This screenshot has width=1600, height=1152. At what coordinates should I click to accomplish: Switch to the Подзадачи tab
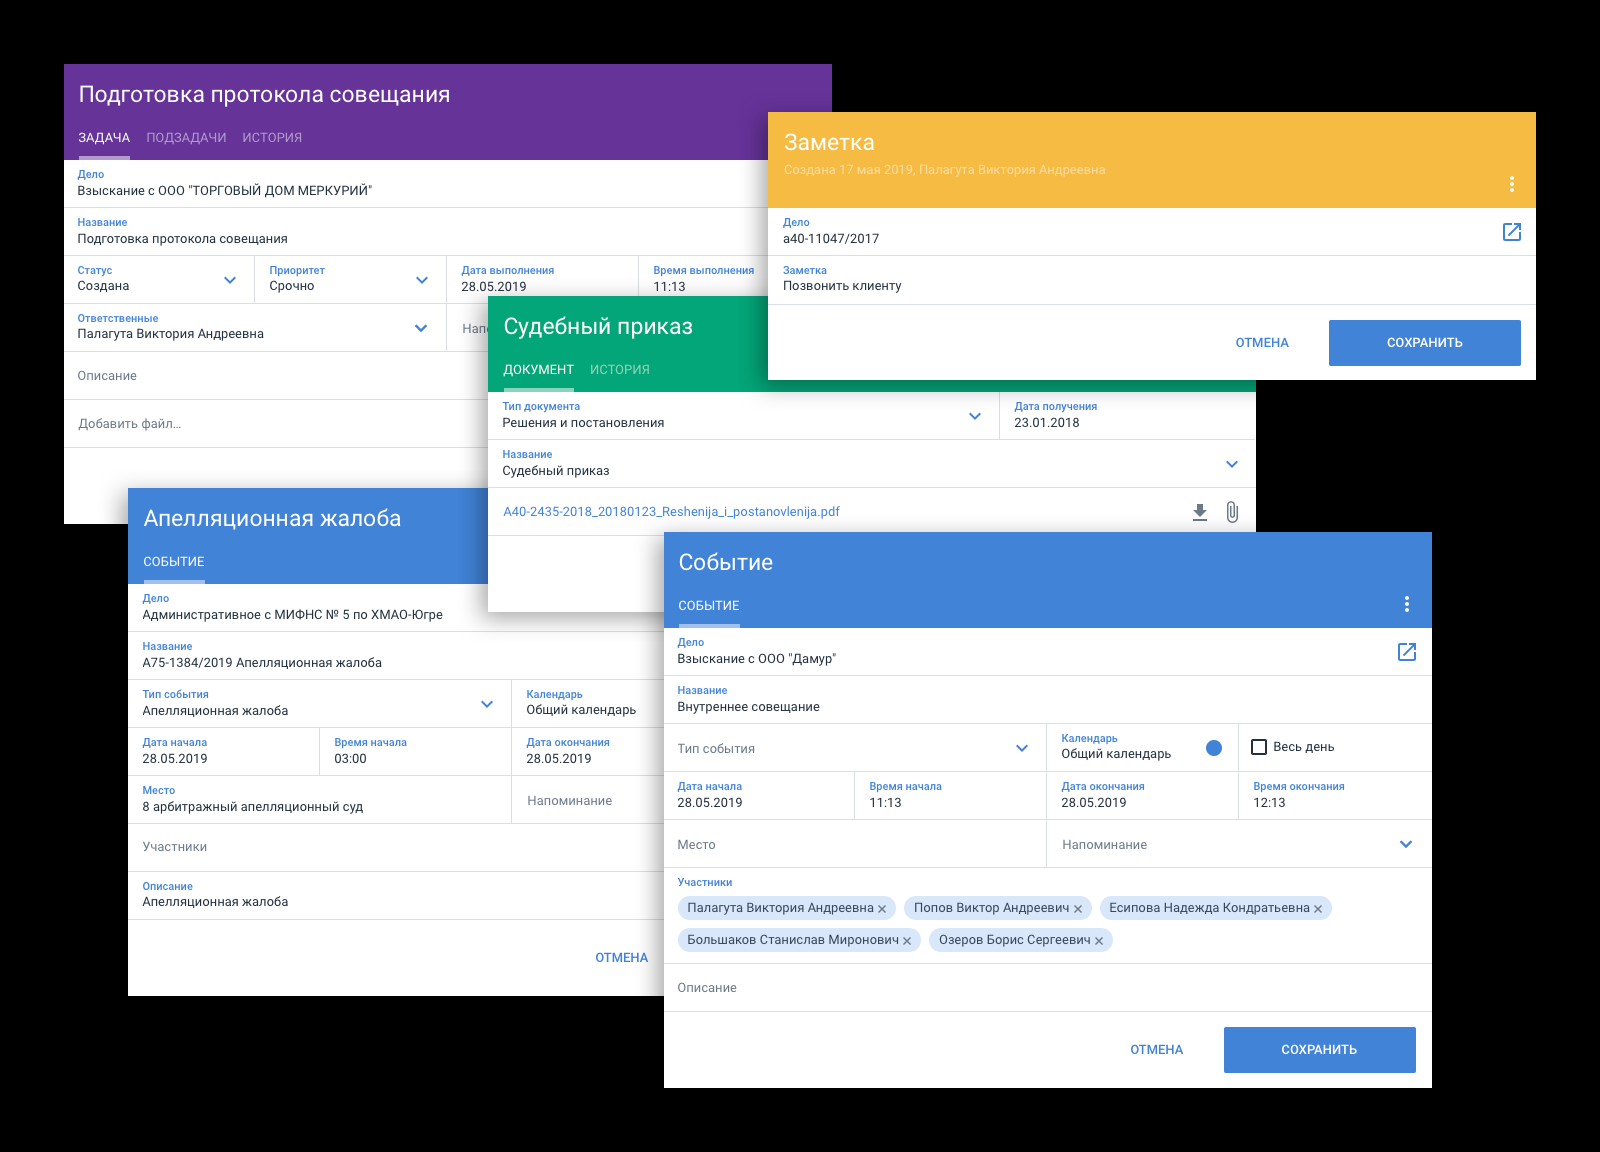(x=186, y=138)
